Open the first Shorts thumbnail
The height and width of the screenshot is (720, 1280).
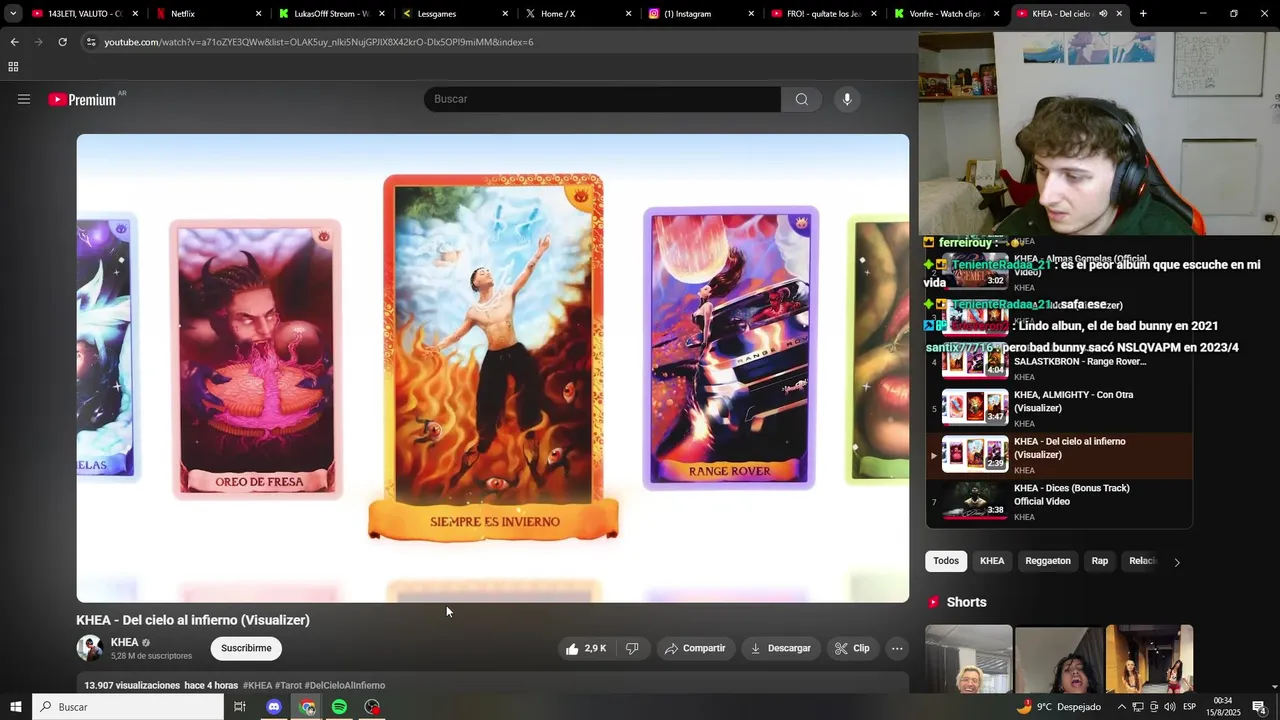point(968,659)
